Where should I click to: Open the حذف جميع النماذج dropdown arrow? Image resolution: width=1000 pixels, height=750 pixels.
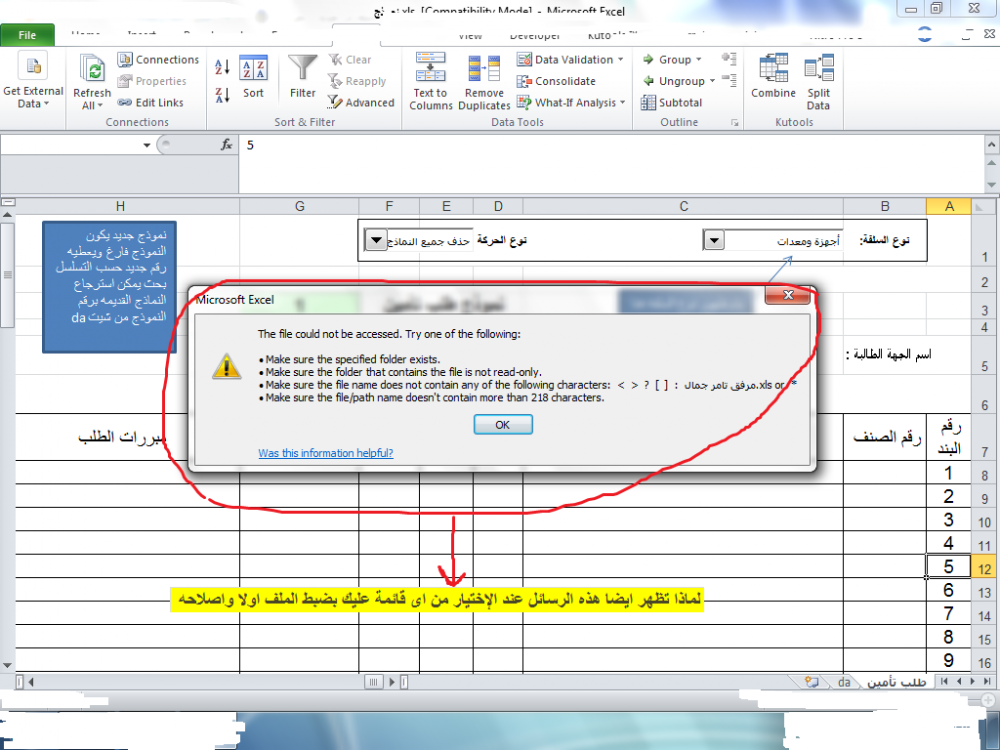(x=376, y=241)
